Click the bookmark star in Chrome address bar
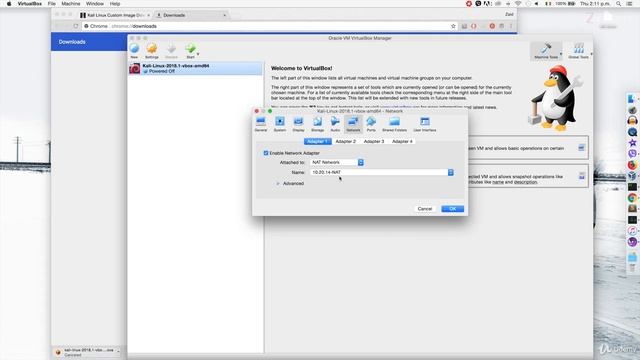Screen dimensions: 640x360 (x=453, y=26)
